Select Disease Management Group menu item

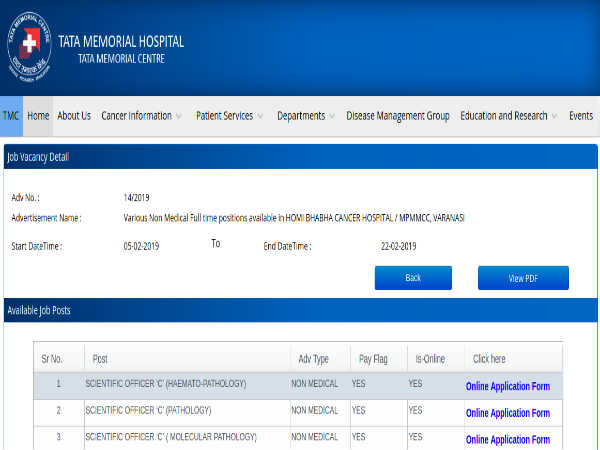pyautogui.click(x=398, y=116)
